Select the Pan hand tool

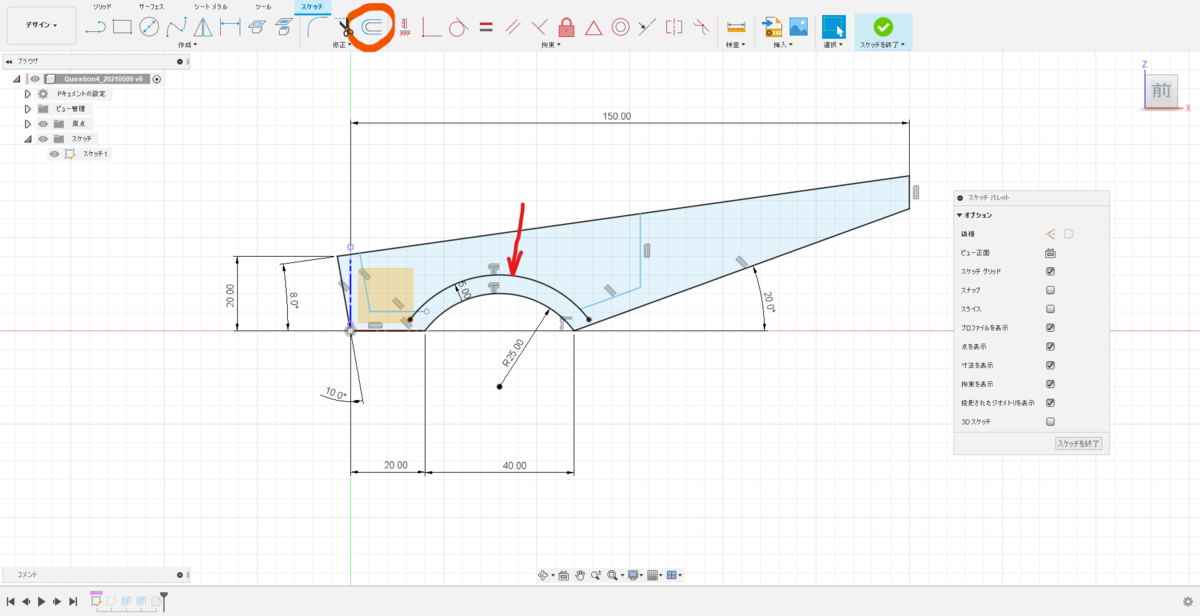click(579, 575)
